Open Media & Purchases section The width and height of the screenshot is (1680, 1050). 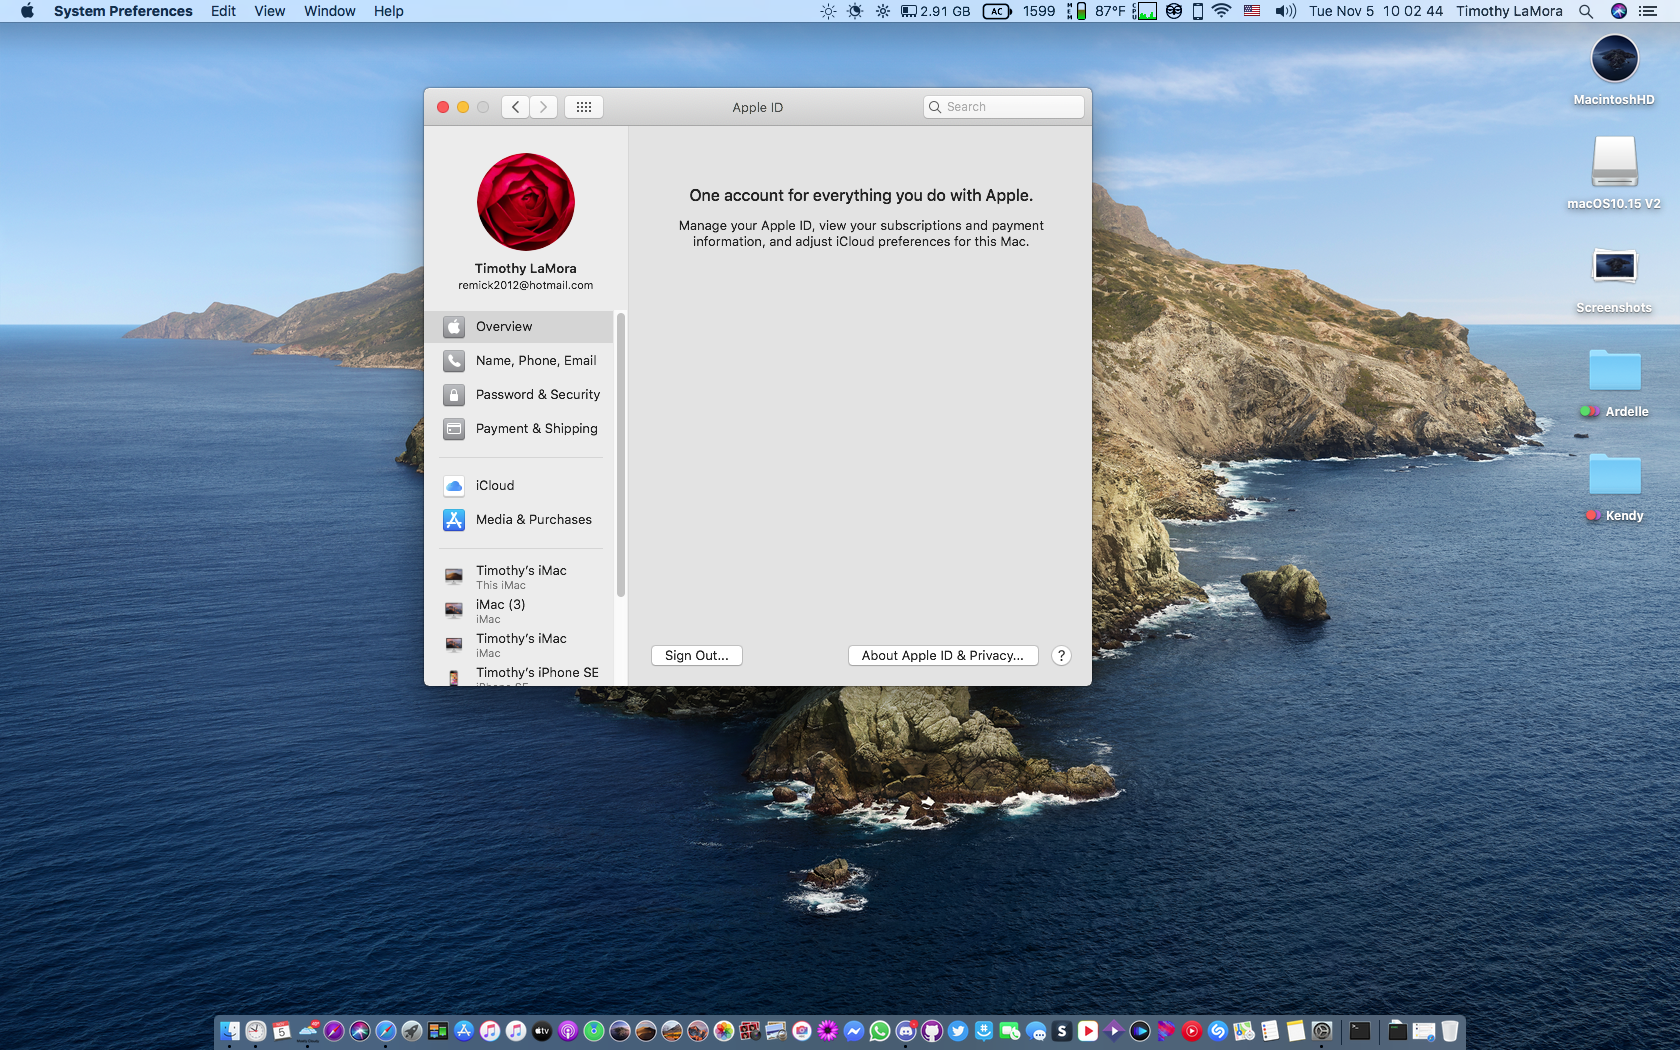point(519,520)
